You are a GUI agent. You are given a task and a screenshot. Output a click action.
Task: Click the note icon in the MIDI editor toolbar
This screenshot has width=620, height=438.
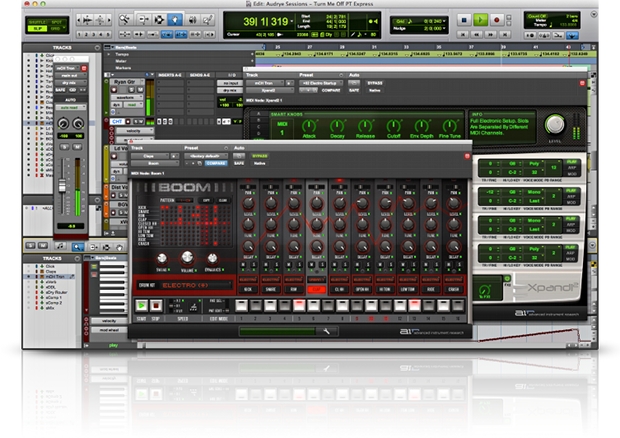click(60, 246)
